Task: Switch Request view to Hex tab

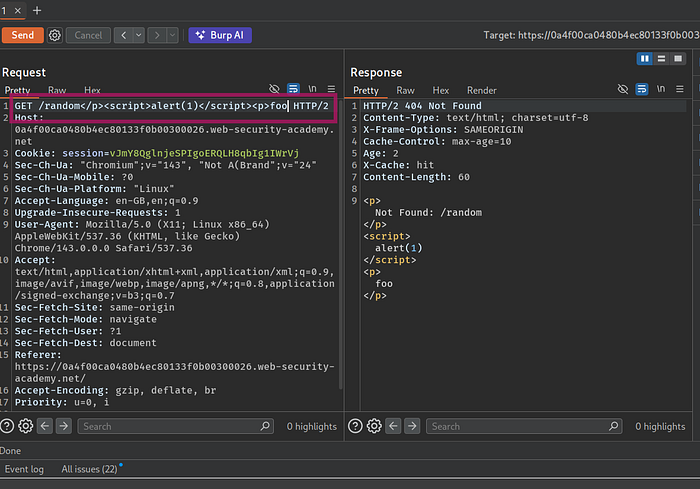Action: [x=92, y=90]
